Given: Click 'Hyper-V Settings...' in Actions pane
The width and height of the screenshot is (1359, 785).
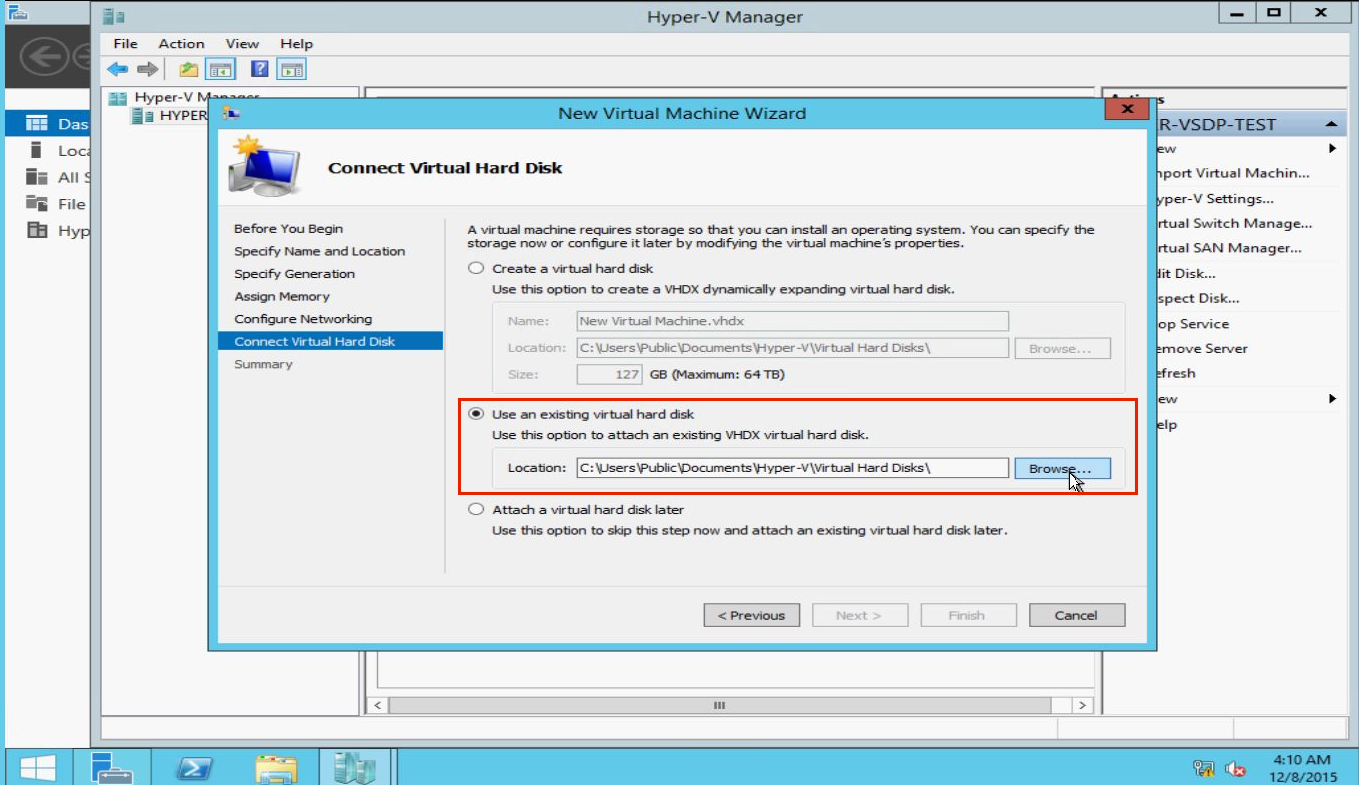Looking at the screenshot, I should pyautogui.click(x=1213, y=198).
